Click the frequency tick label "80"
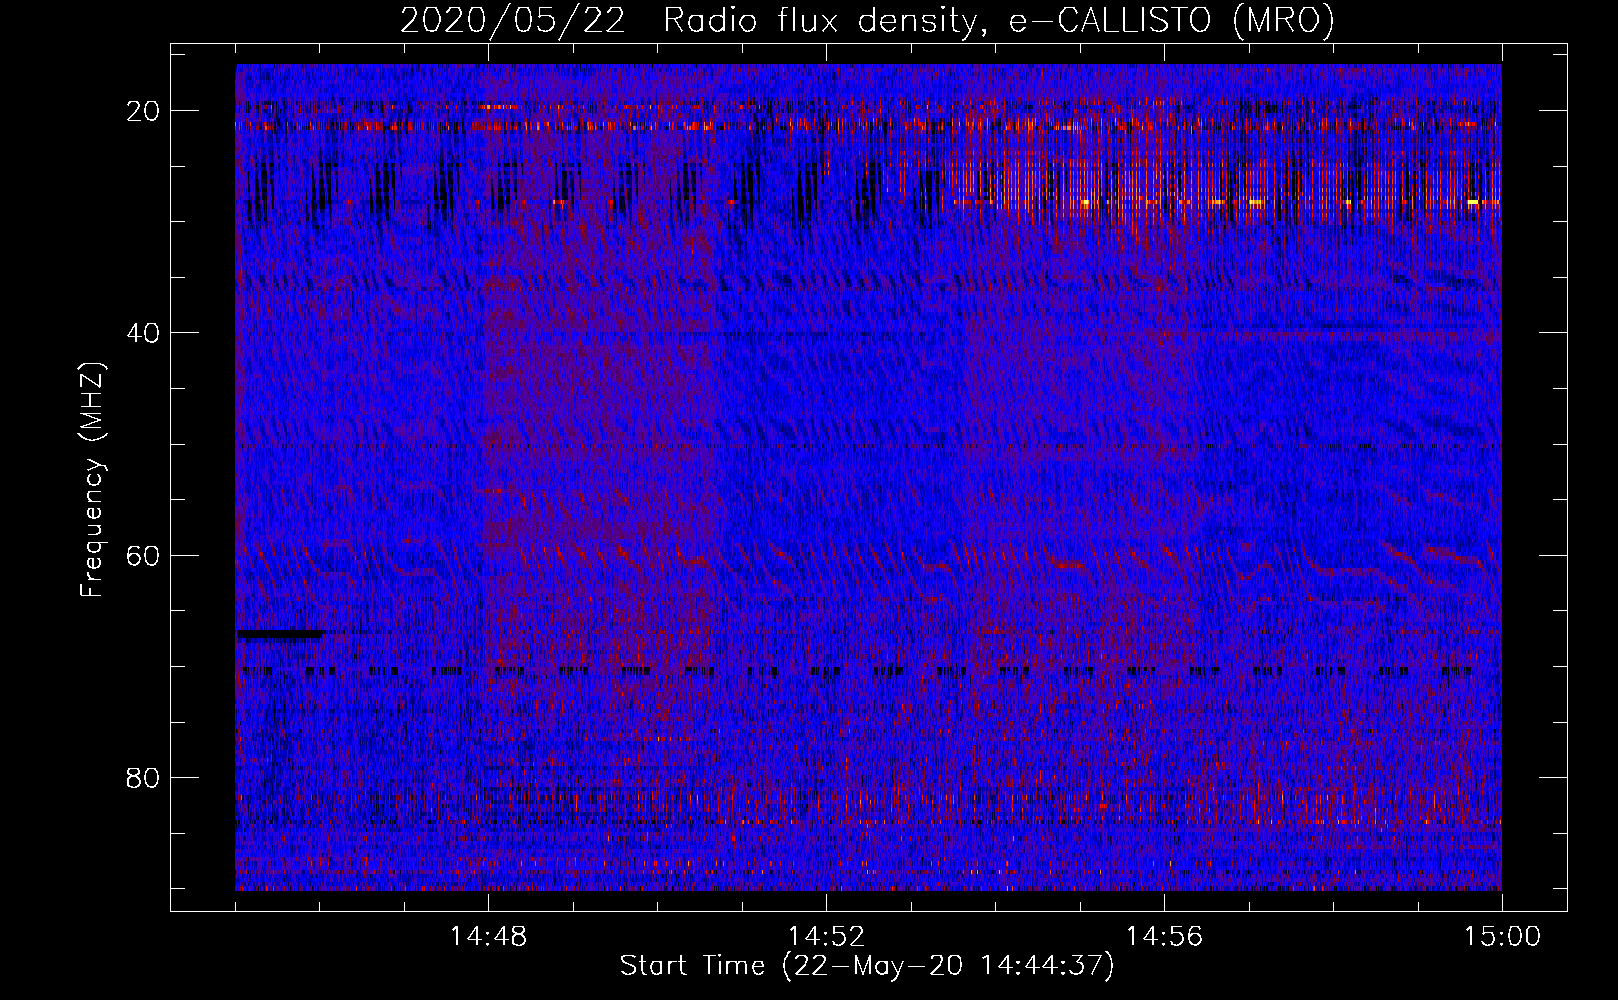Screen dimensions: 1618x1000 [x=143, y=777]
